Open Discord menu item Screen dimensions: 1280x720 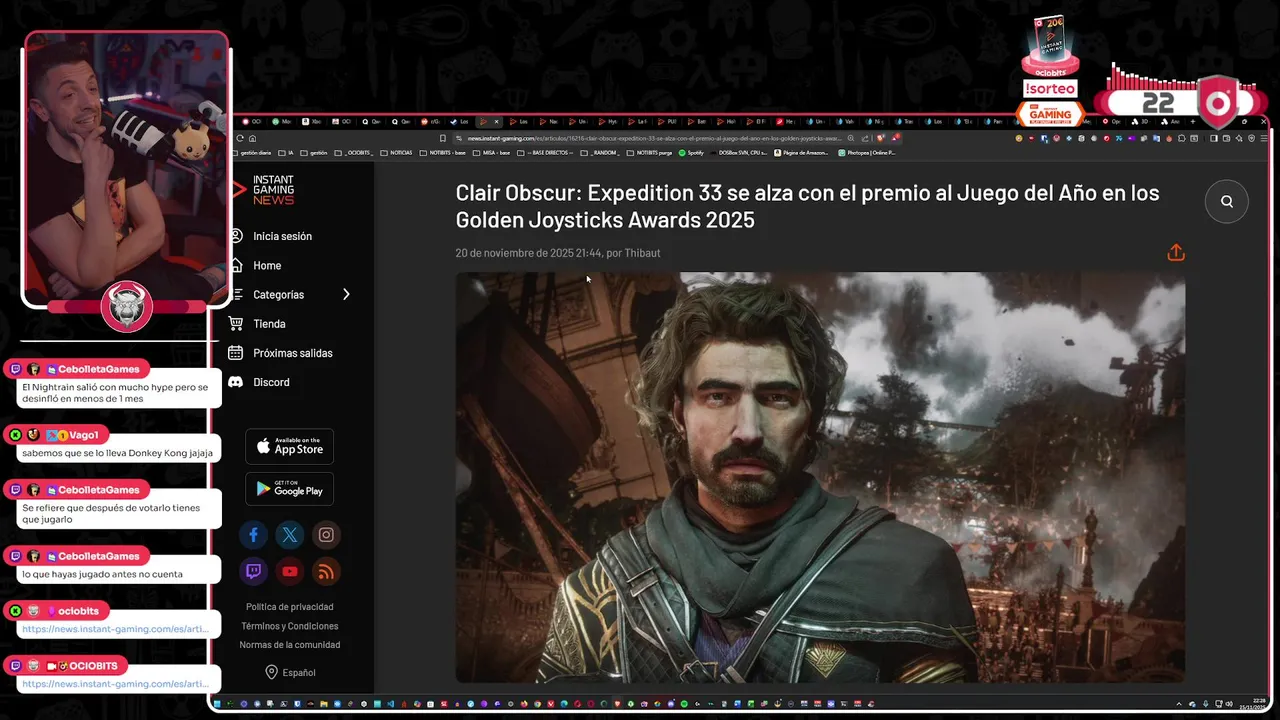coord(271,382)
